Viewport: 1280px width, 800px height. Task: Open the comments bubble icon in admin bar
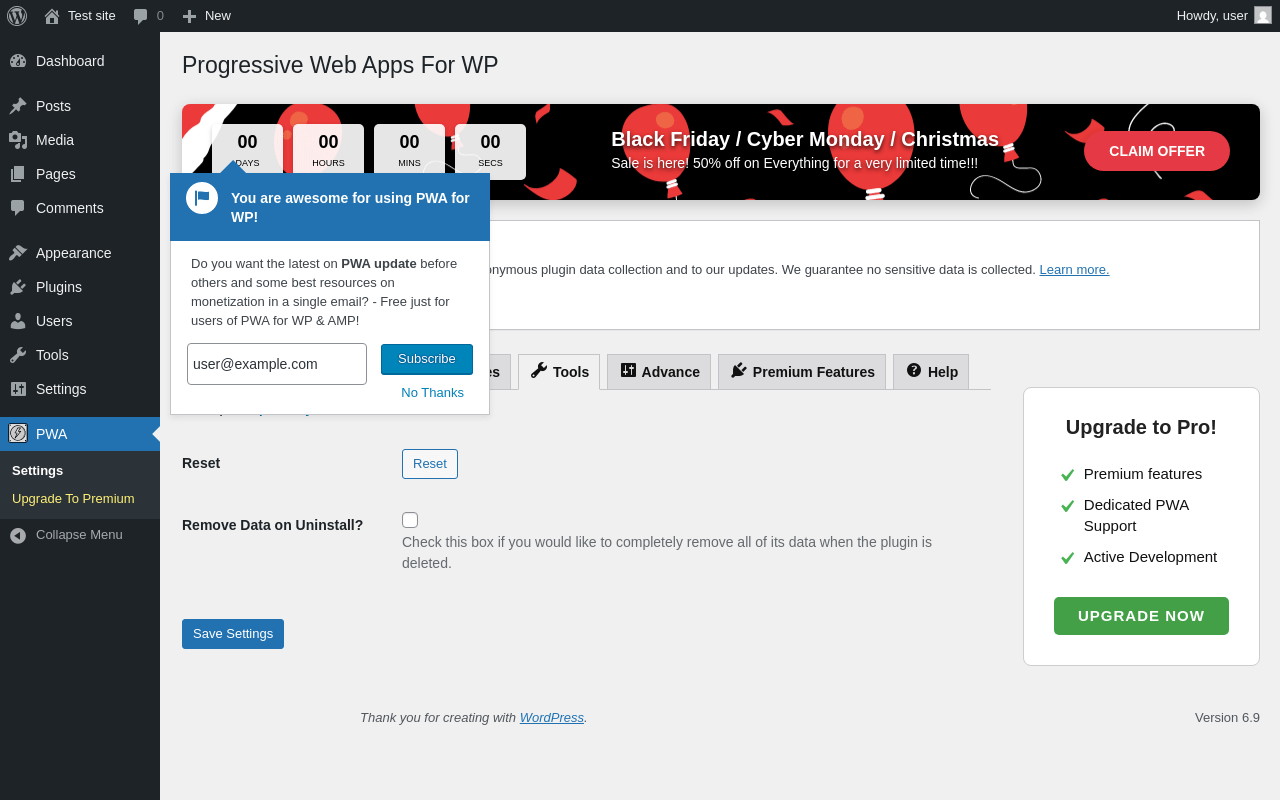(x=141, y=16)
